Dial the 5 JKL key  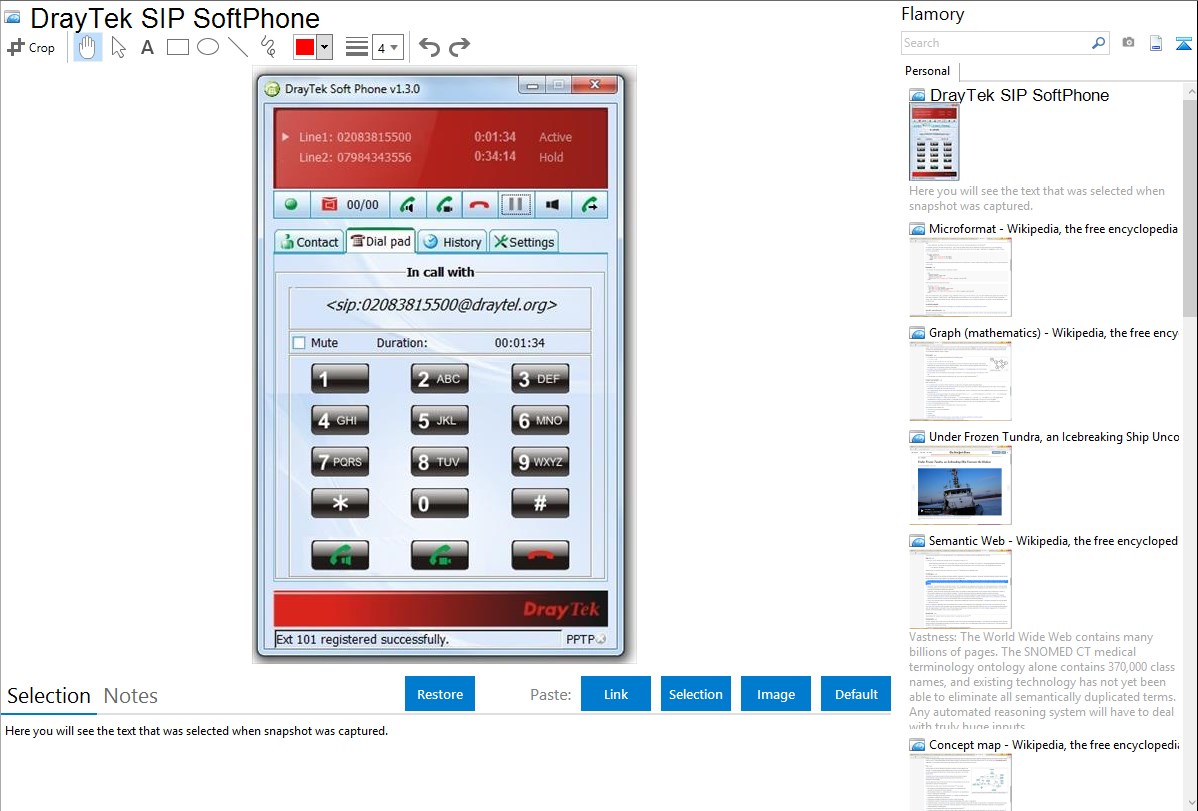[439, 420]
